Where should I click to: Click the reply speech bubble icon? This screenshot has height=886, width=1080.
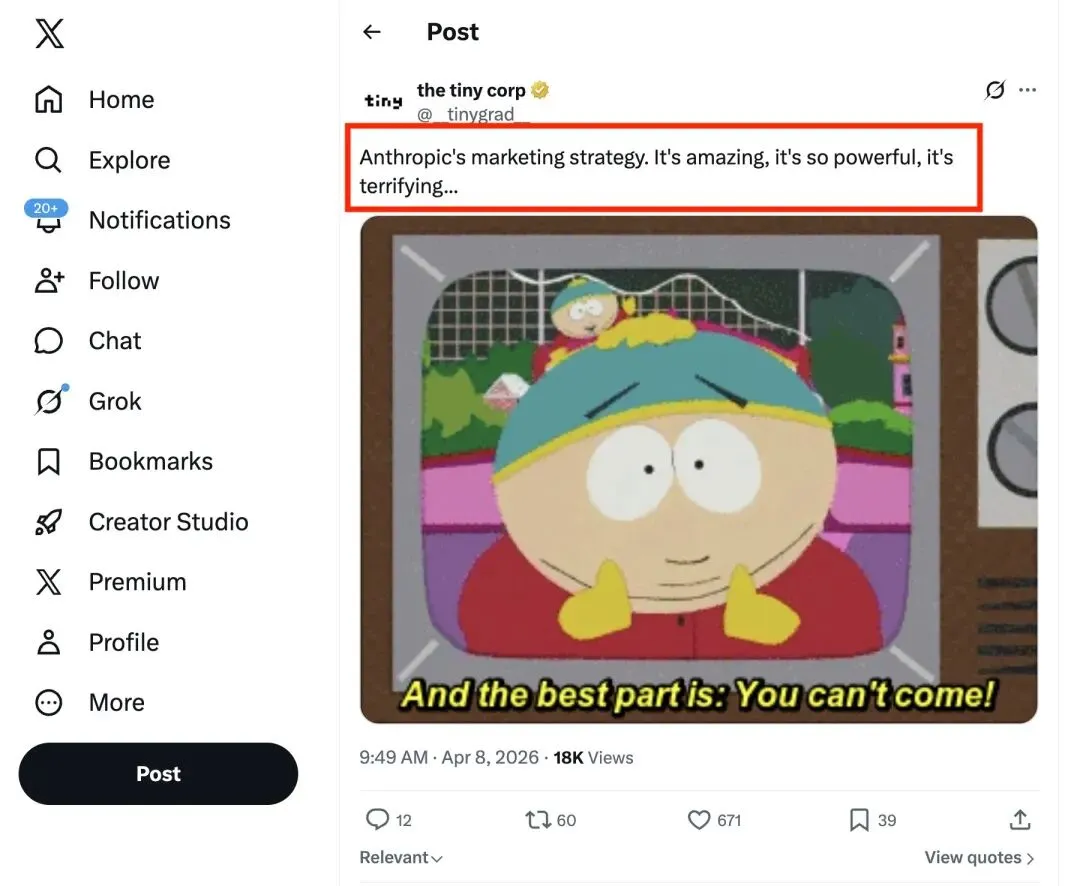(x=377, y=820)
